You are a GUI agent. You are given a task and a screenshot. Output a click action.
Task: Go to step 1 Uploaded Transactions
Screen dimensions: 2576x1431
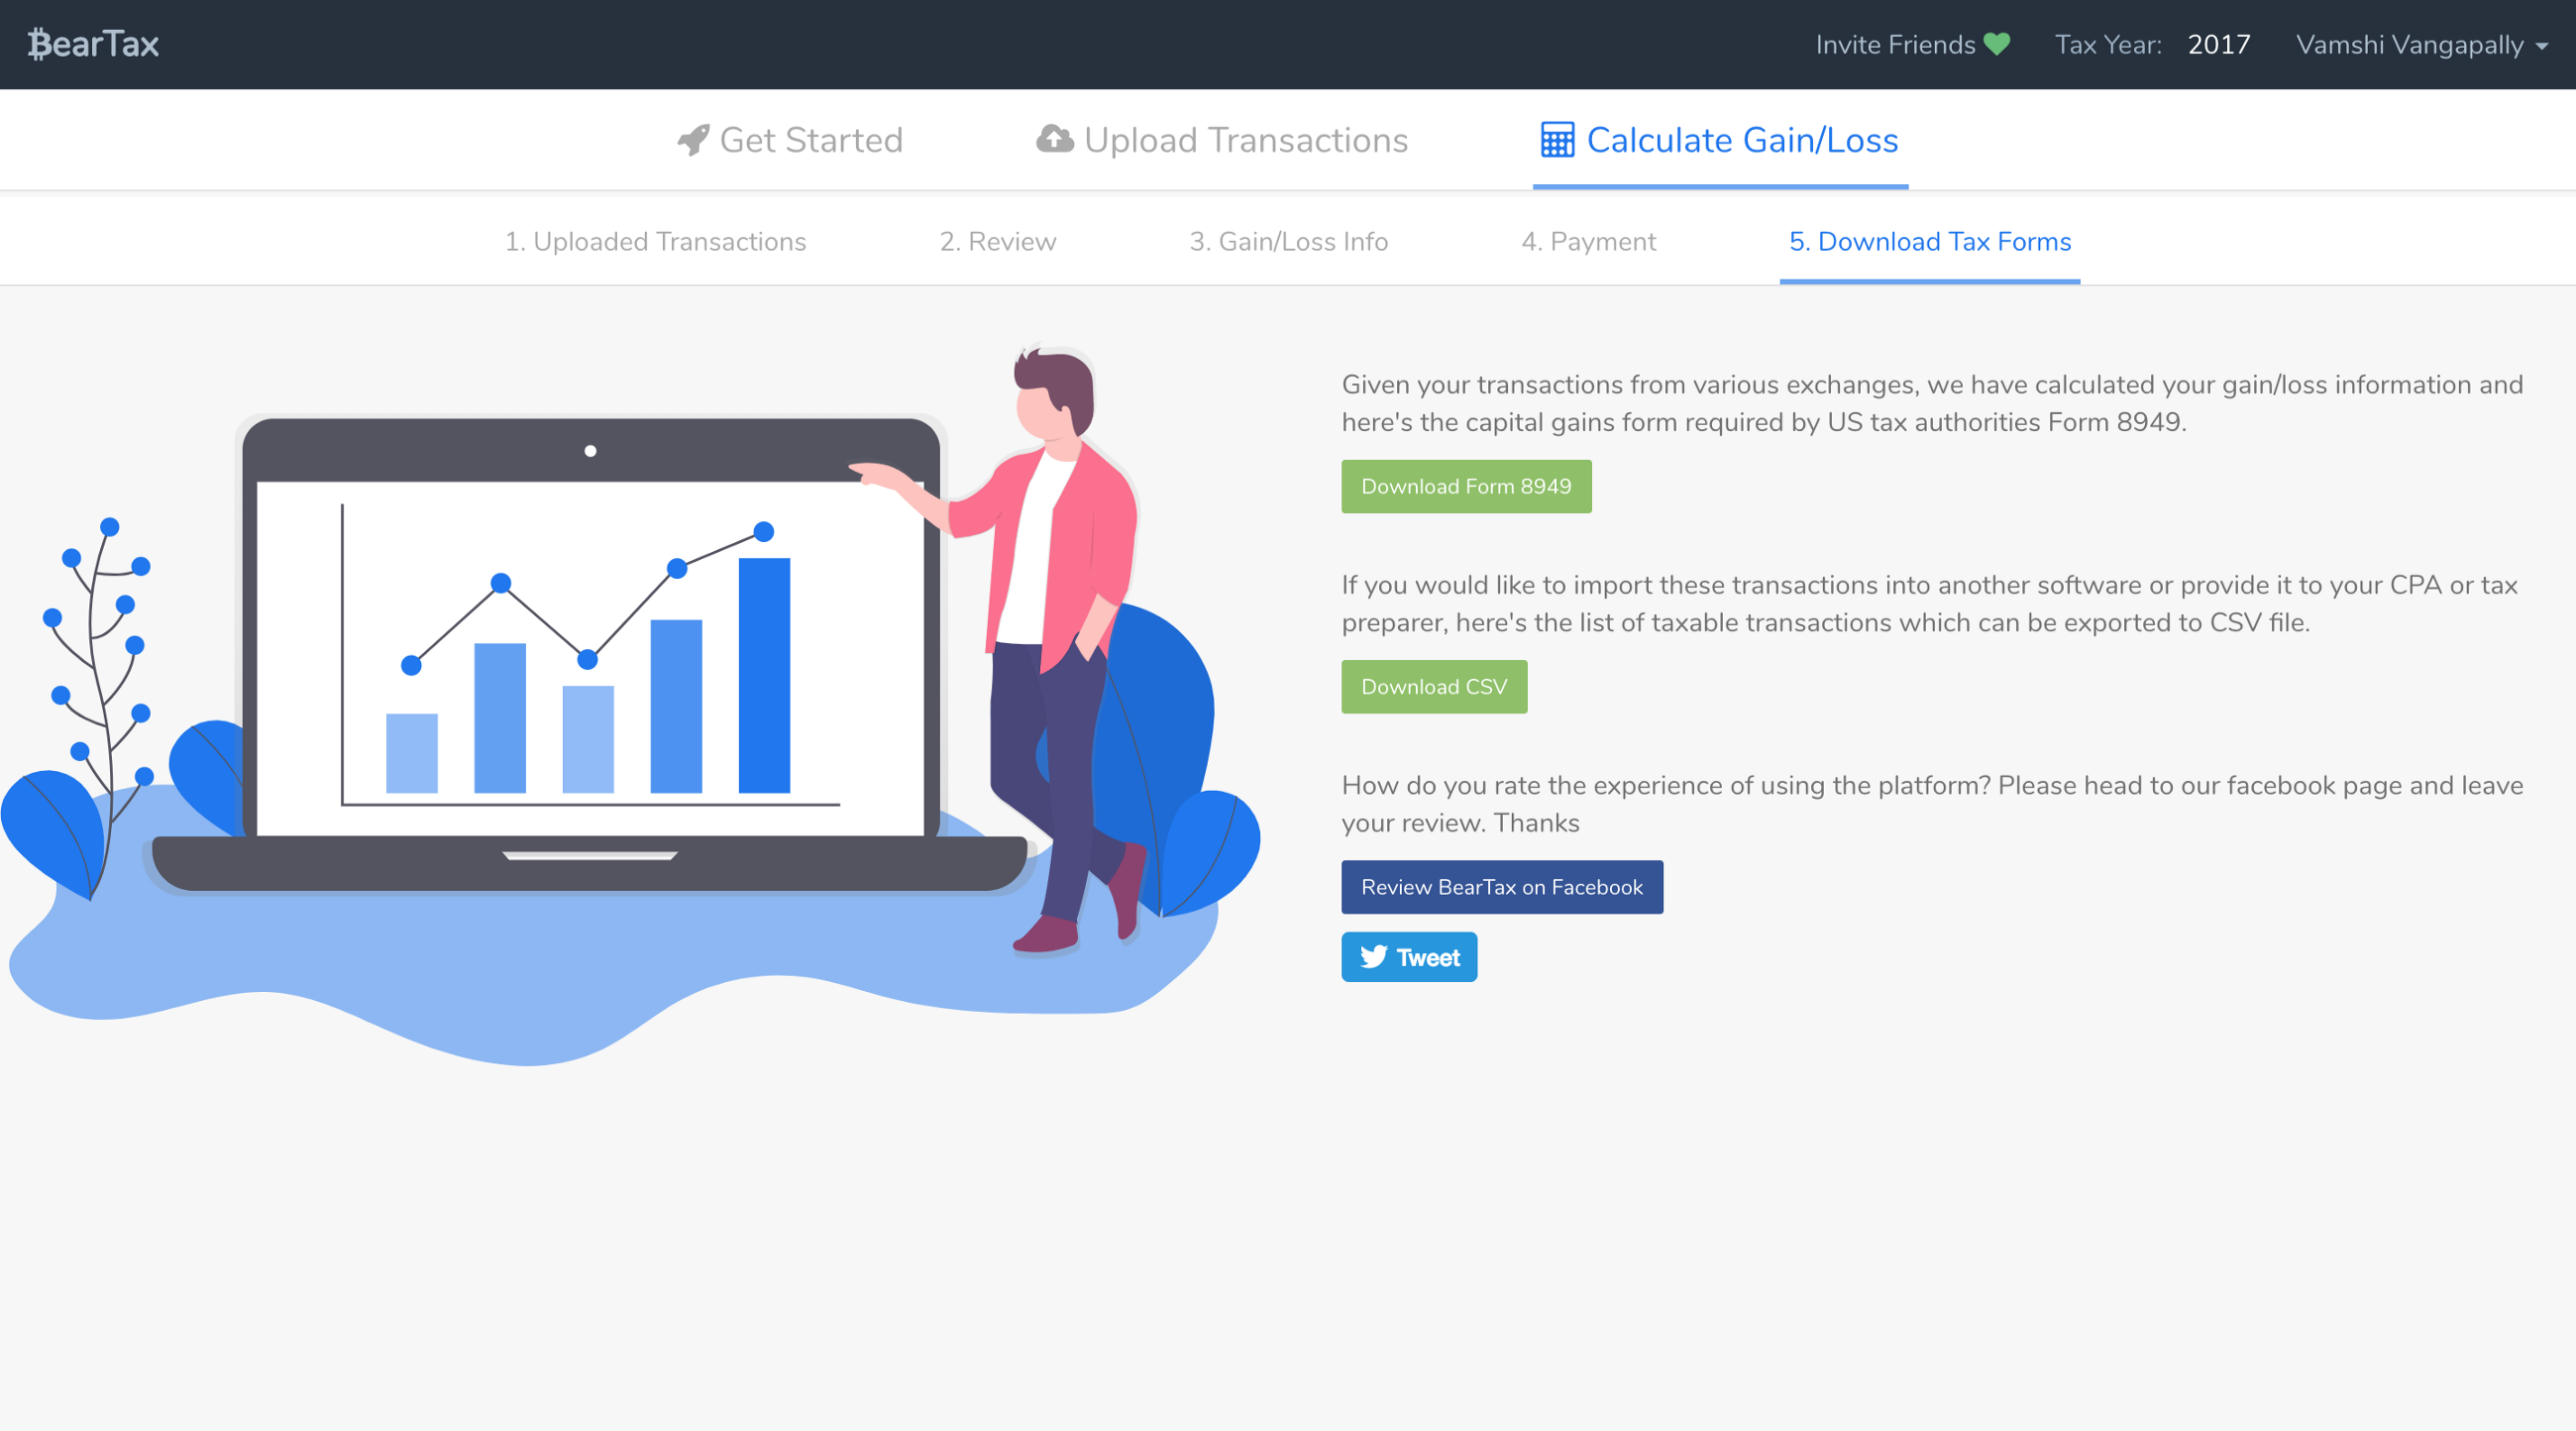[x=655, y=242]
